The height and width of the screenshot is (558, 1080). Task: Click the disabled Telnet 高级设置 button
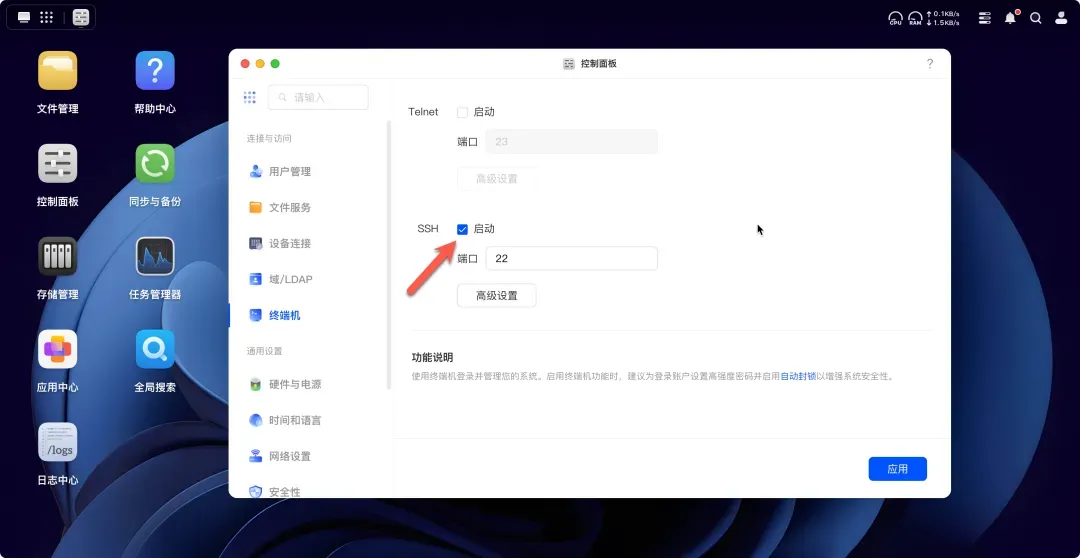coord(497,178)
